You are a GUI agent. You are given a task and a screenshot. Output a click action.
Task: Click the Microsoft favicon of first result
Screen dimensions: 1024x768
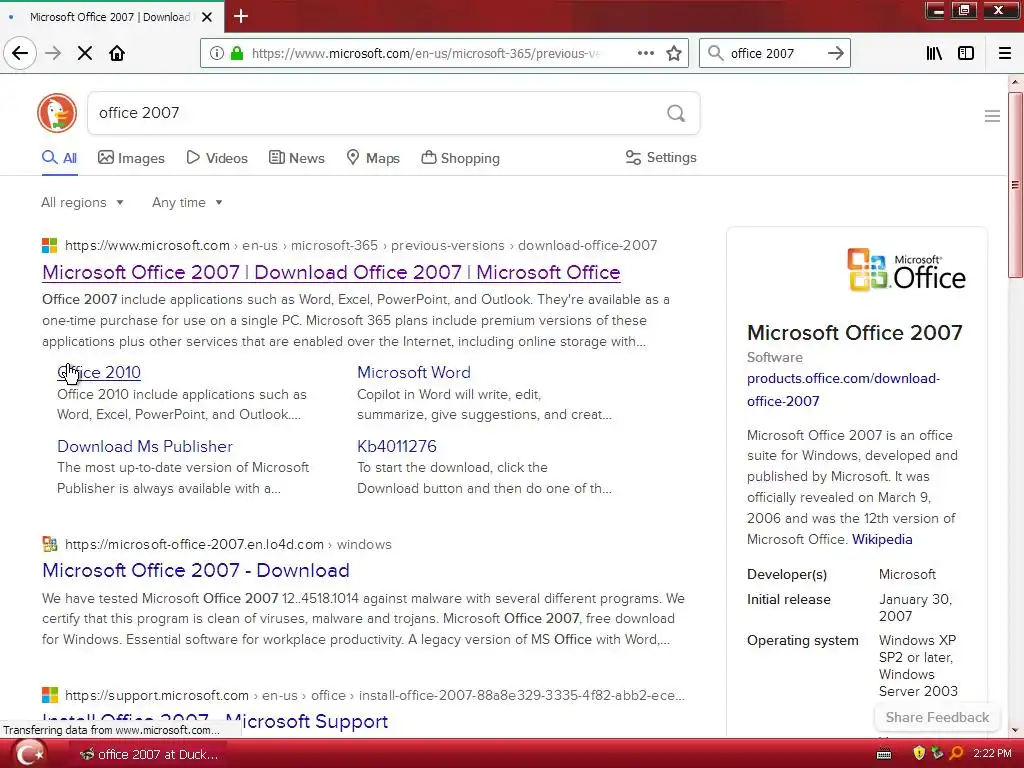[50, 246]
